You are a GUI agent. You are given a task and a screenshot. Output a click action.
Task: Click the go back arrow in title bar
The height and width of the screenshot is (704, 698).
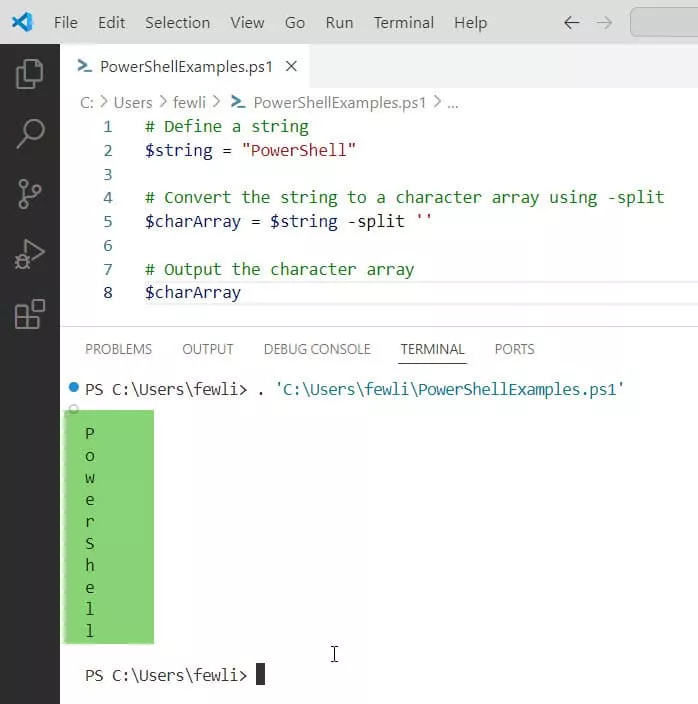pos(572,22)
